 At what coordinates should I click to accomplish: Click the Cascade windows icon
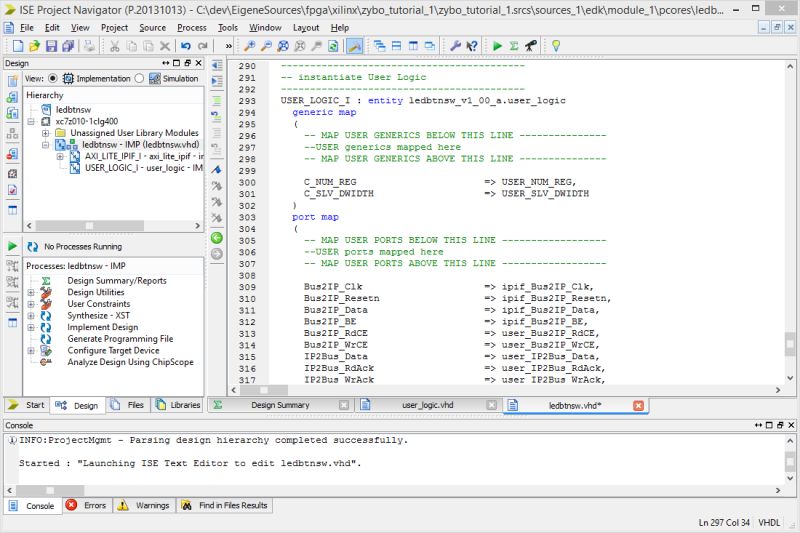point(380,46)
